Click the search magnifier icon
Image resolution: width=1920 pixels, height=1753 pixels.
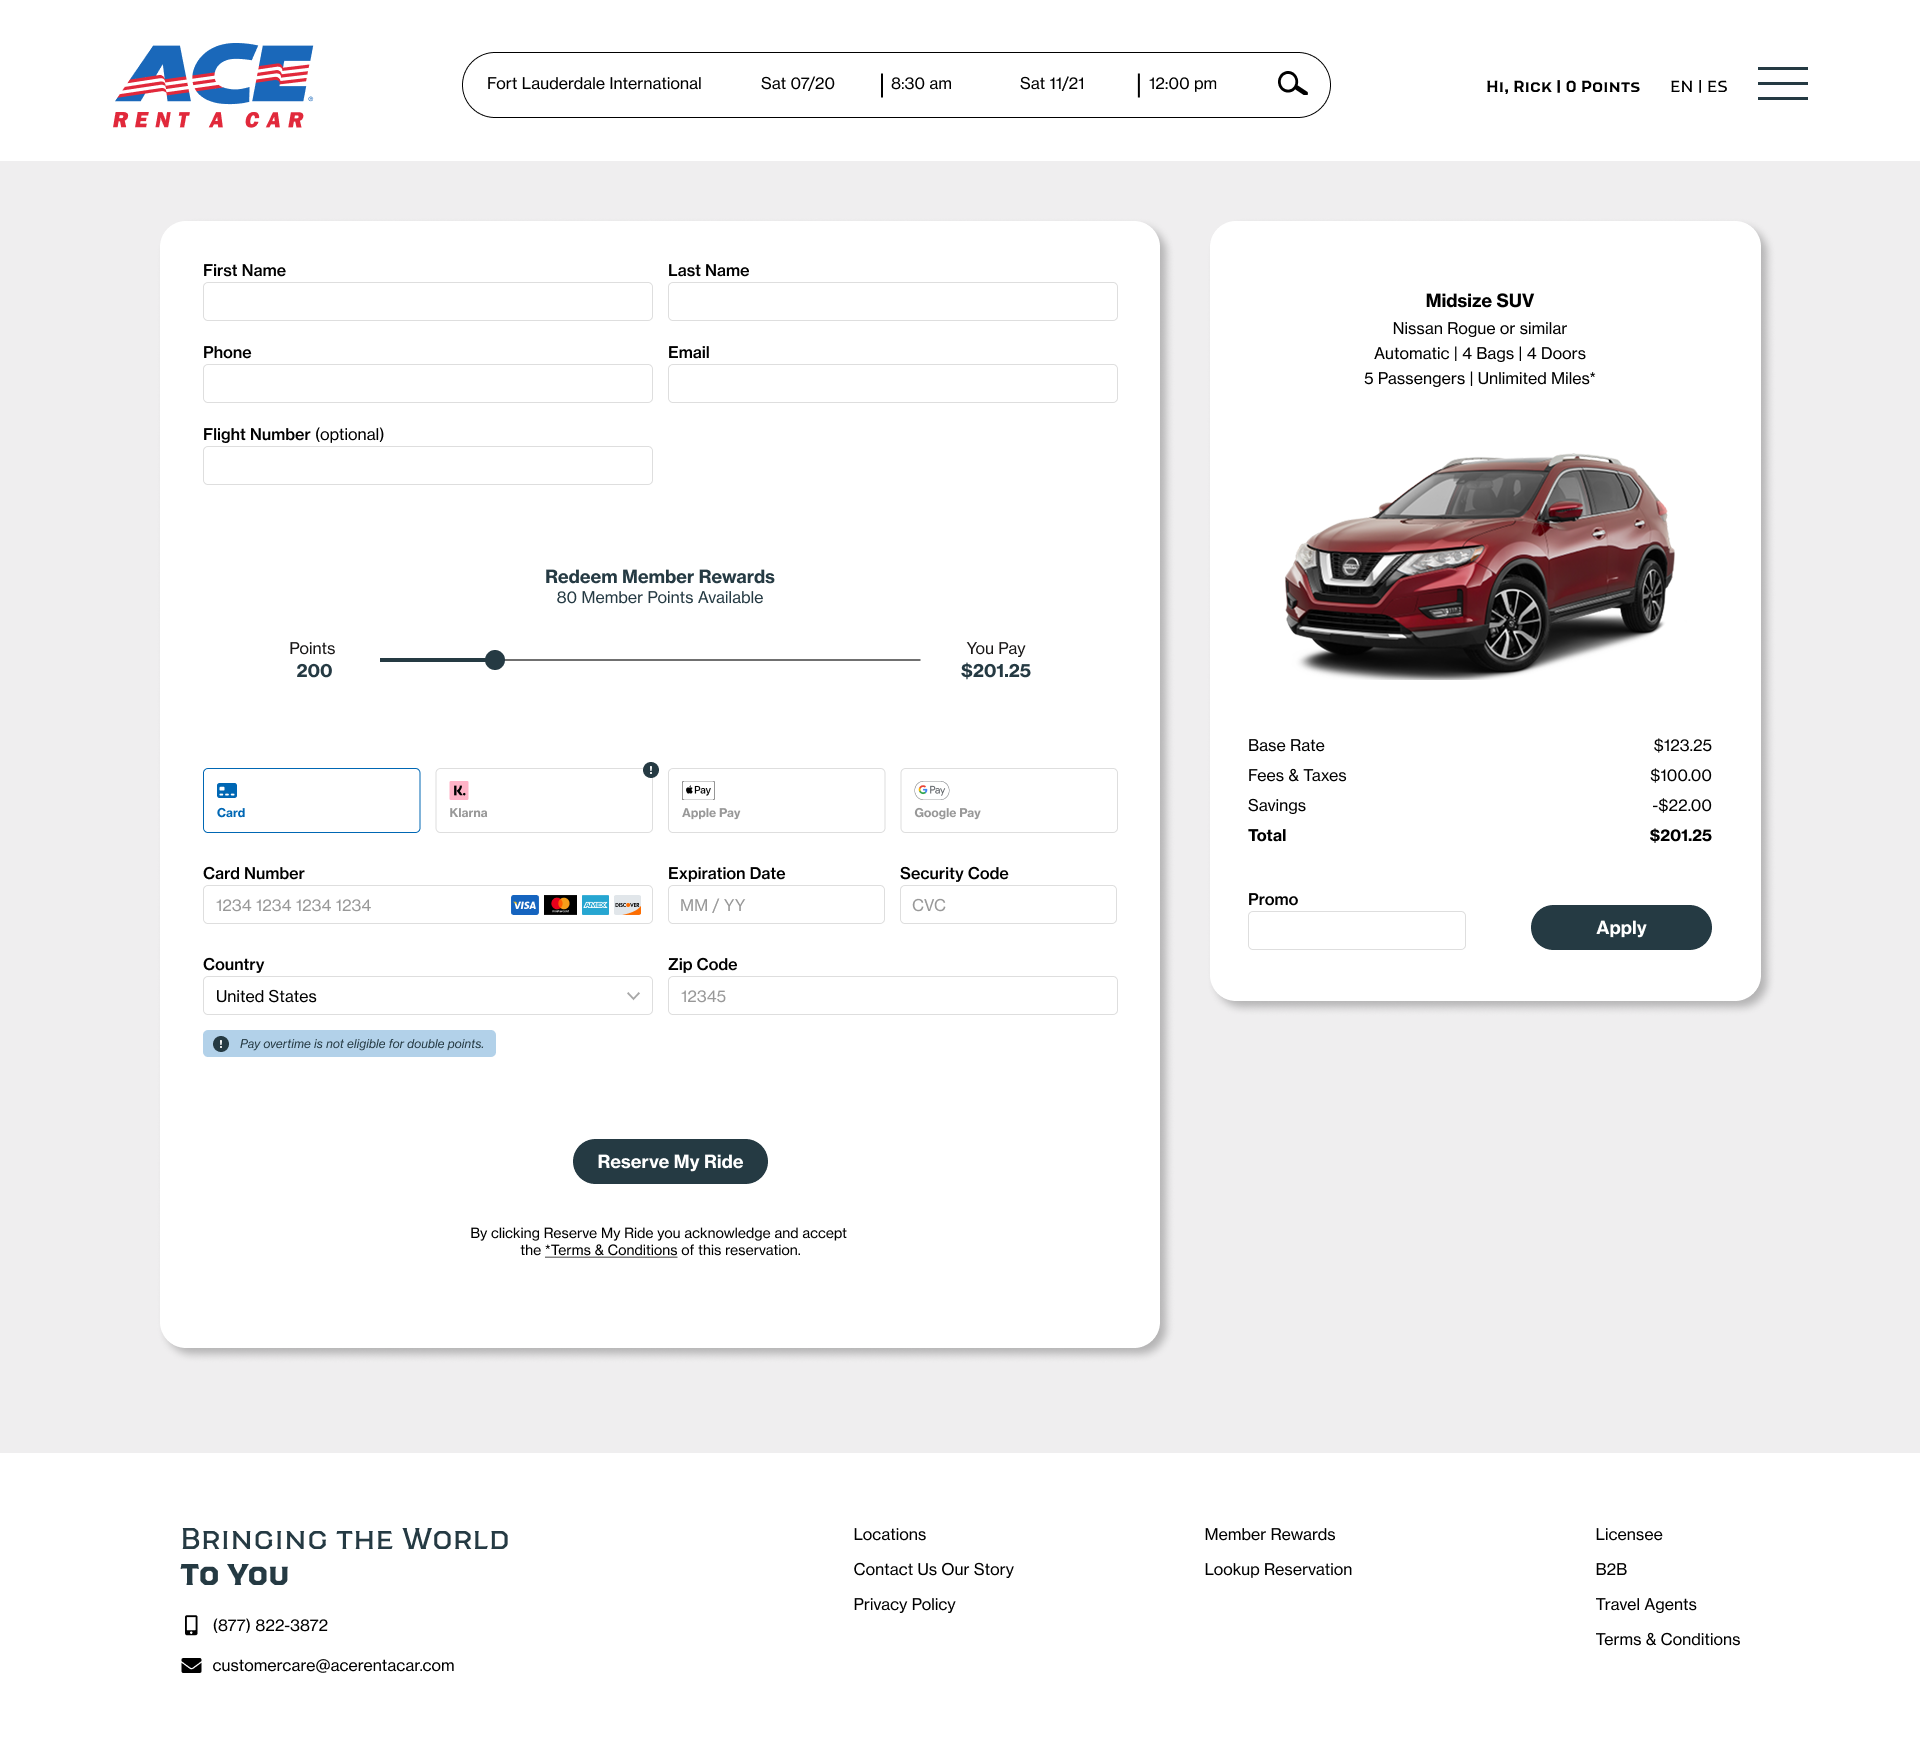[1292, 84]
